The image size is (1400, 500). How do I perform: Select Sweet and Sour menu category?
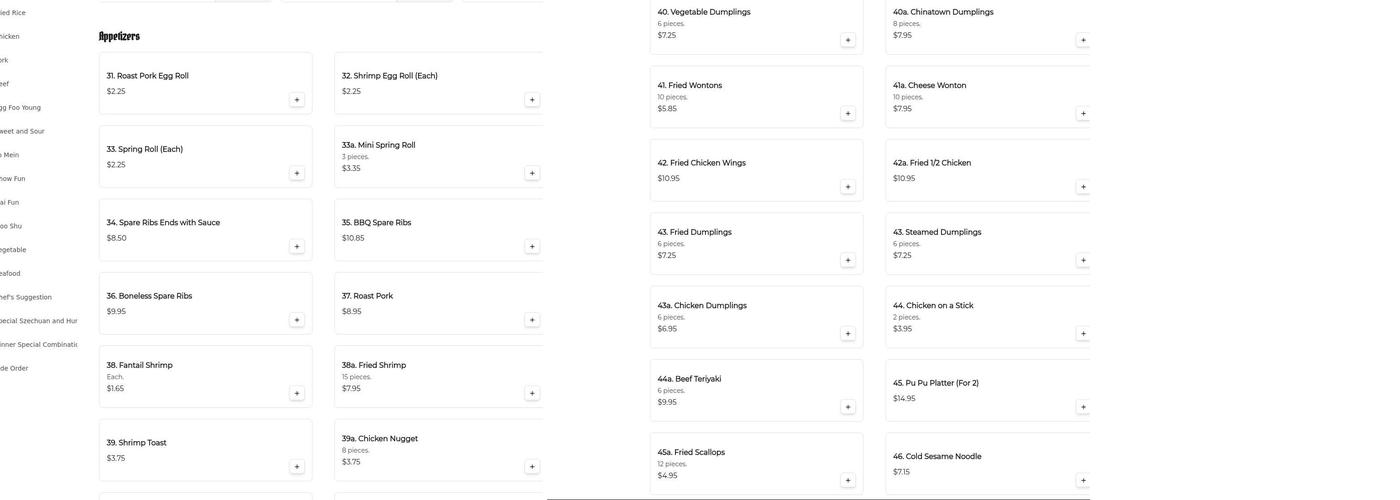point(22,131)
